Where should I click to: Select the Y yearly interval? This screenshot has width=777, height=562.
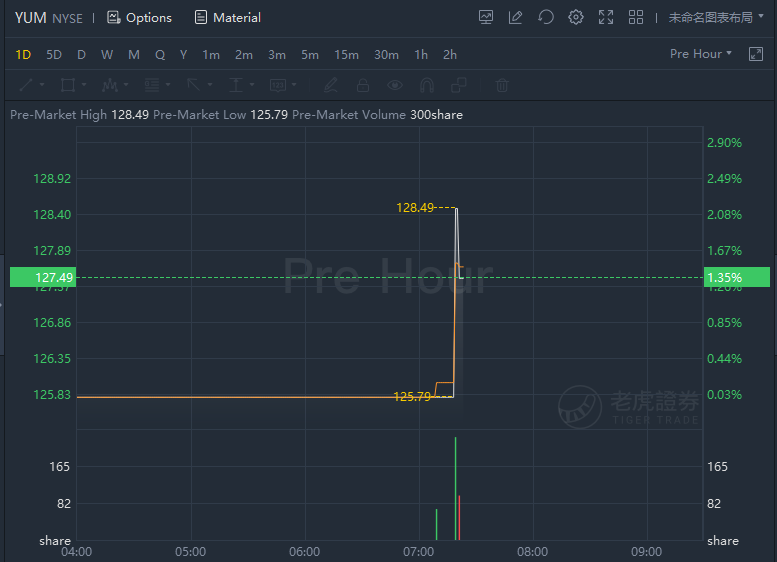183,55
